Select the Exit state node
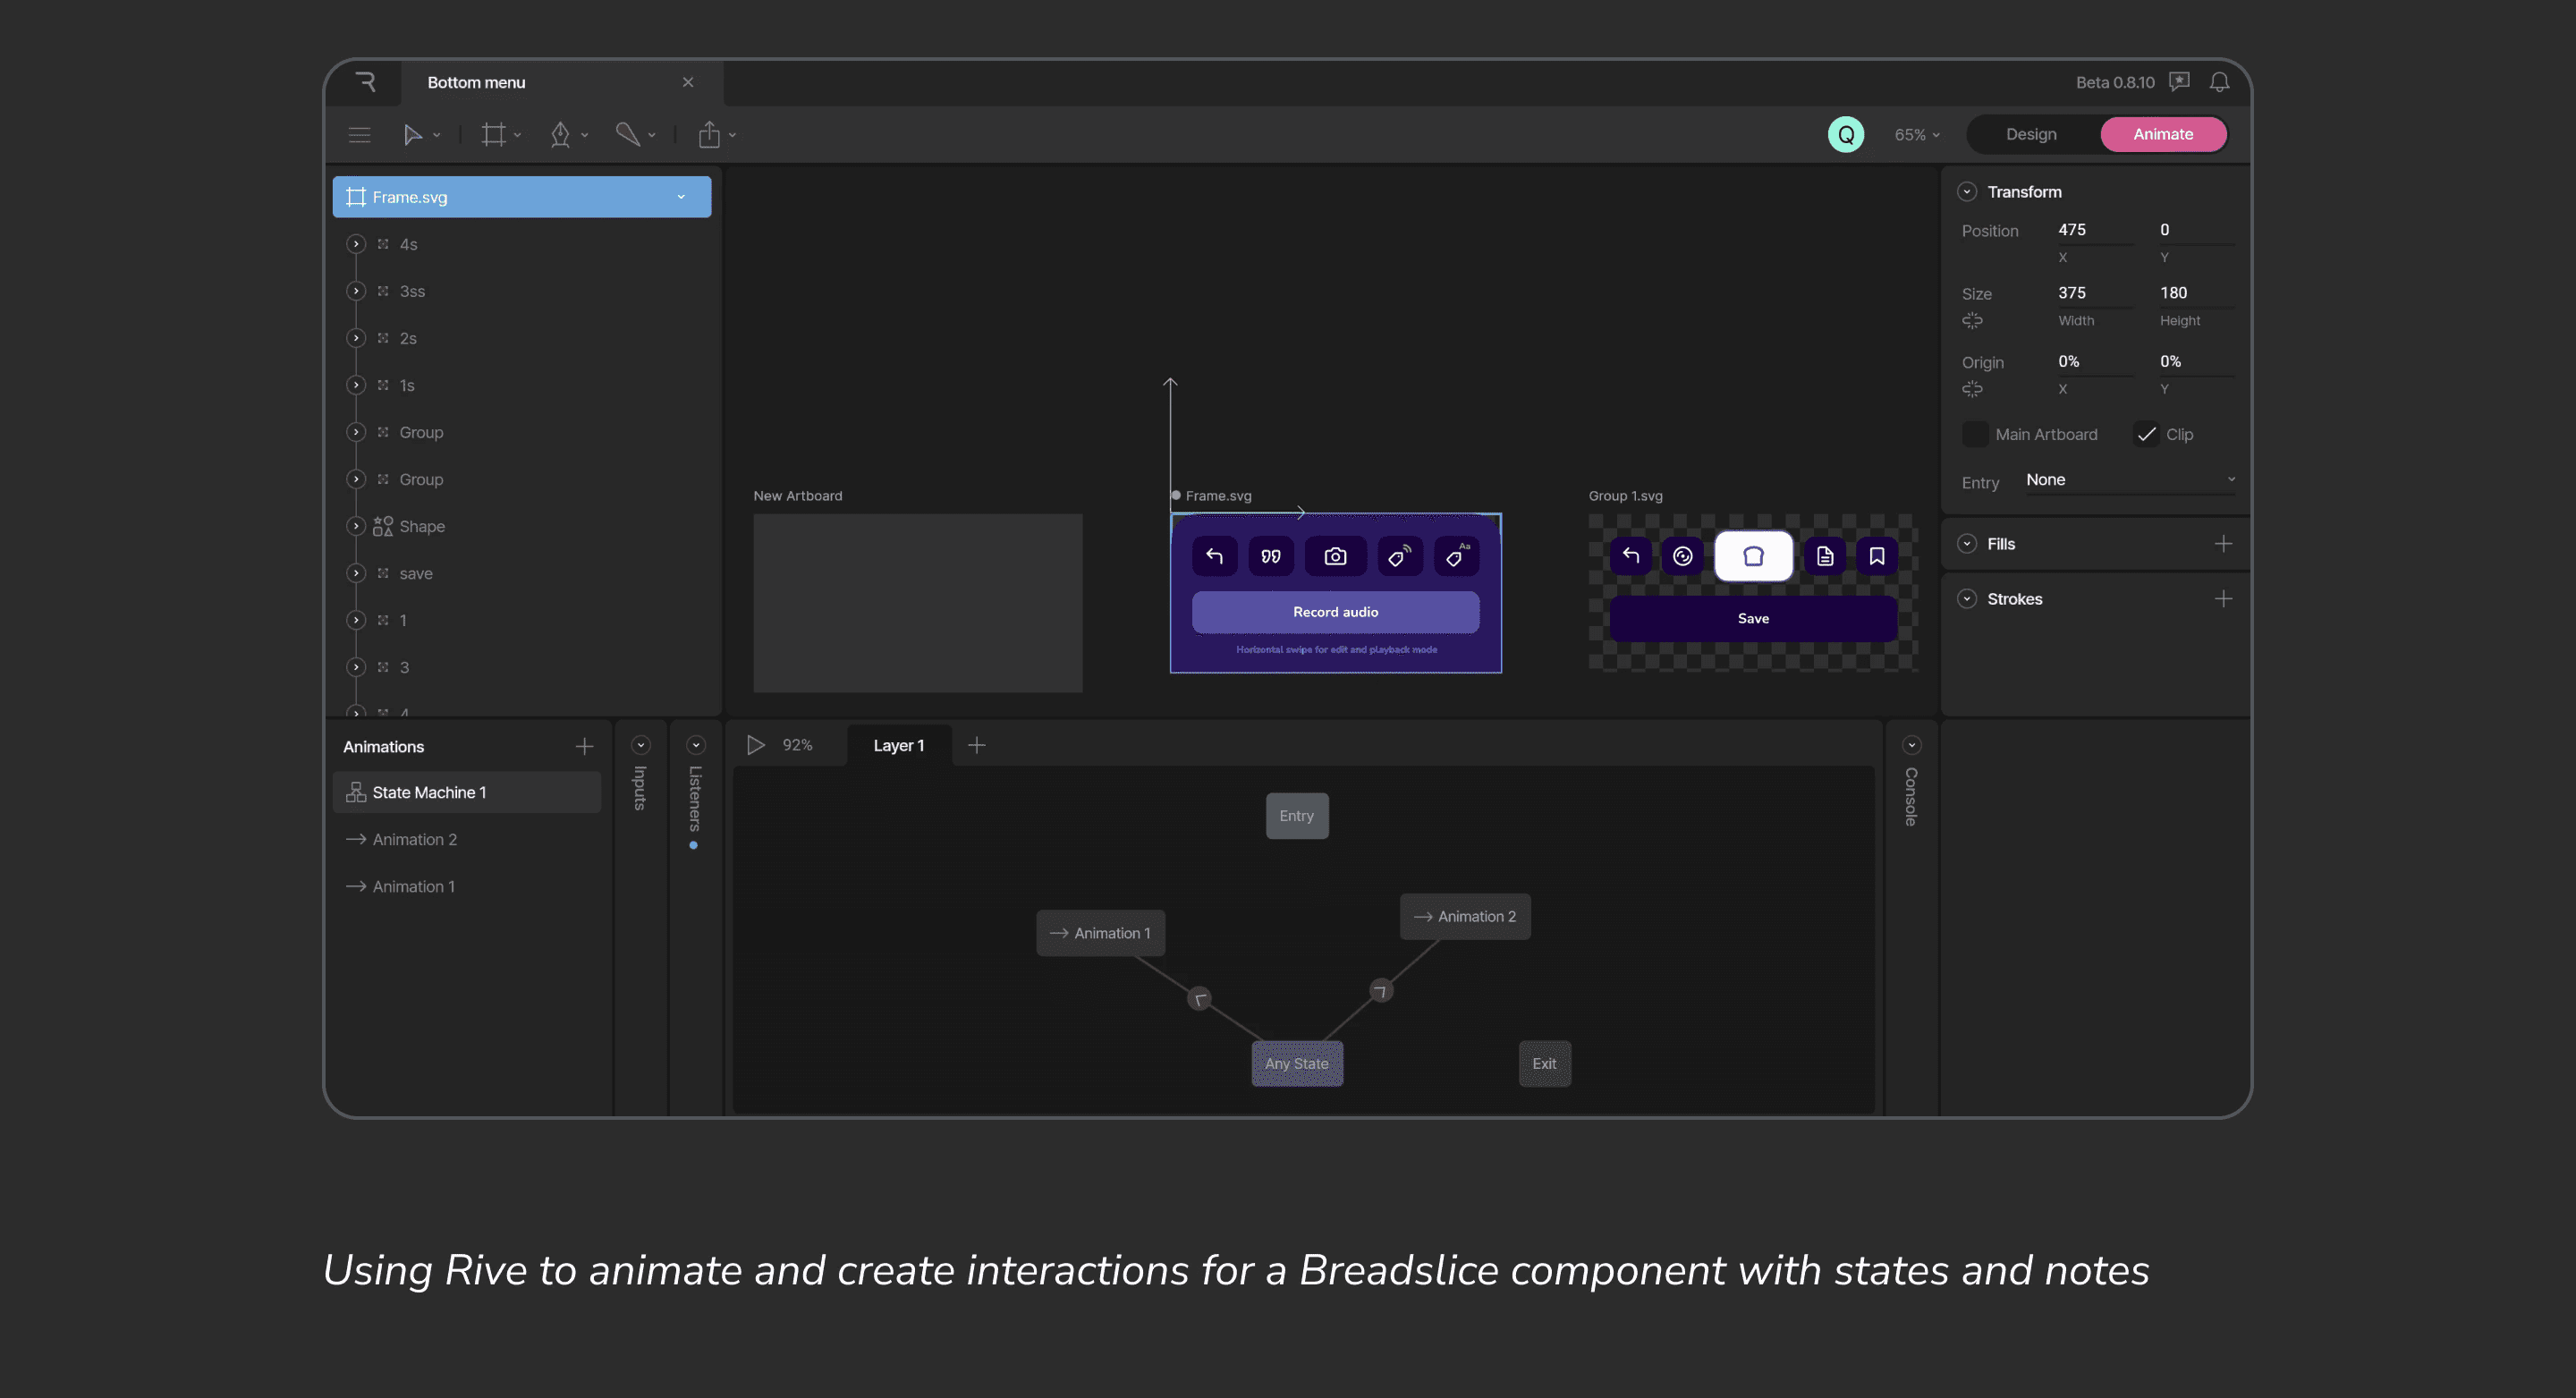This screenshot has width=2576, height=1398. pos(1544,1064)
